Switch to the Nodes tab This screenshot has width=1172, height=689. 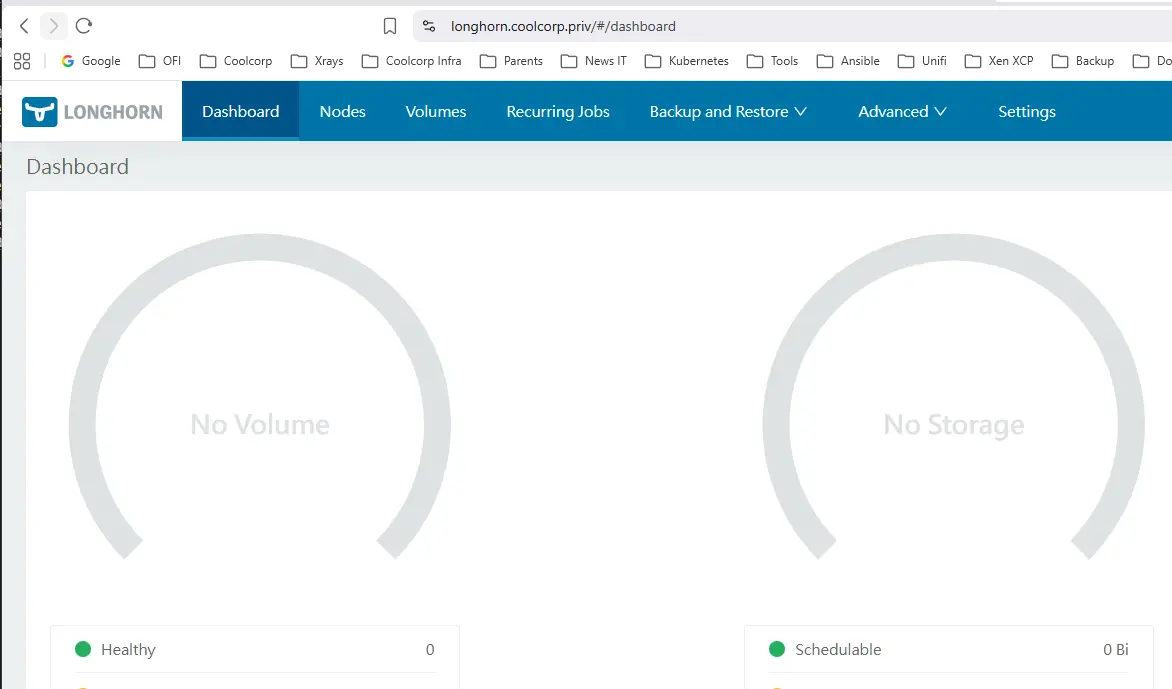[x=342, y=112]
